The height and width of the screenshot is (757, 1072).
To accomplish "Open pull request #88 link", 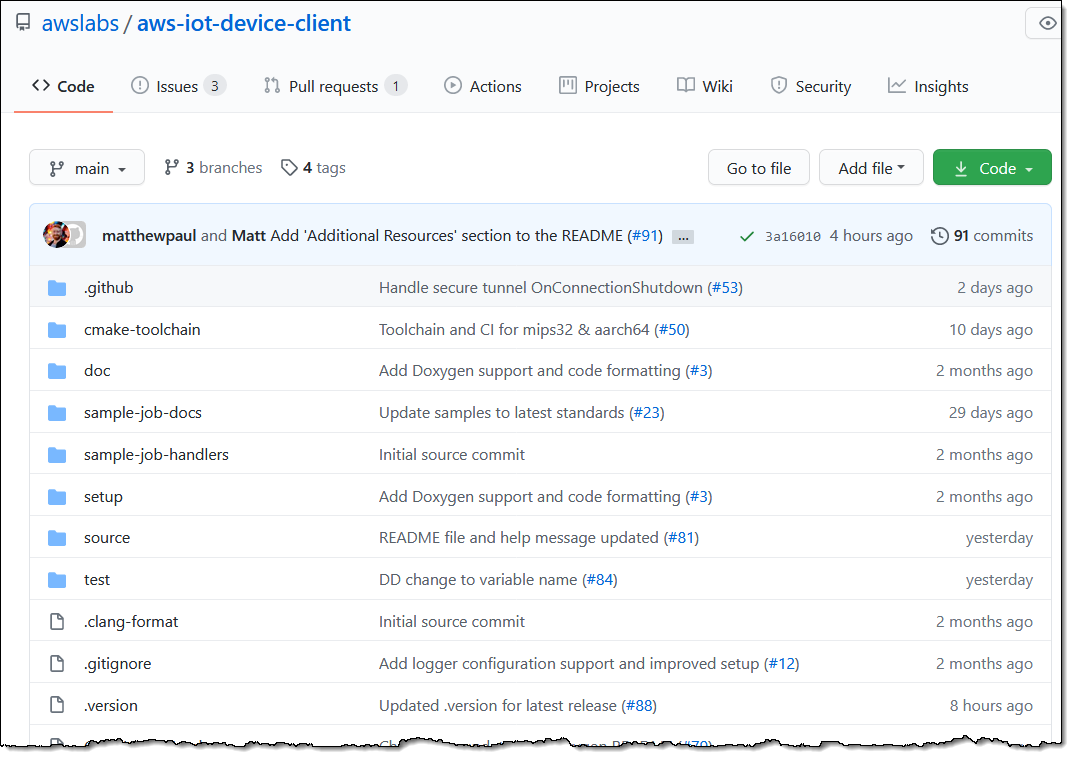I will coord(639,706).
